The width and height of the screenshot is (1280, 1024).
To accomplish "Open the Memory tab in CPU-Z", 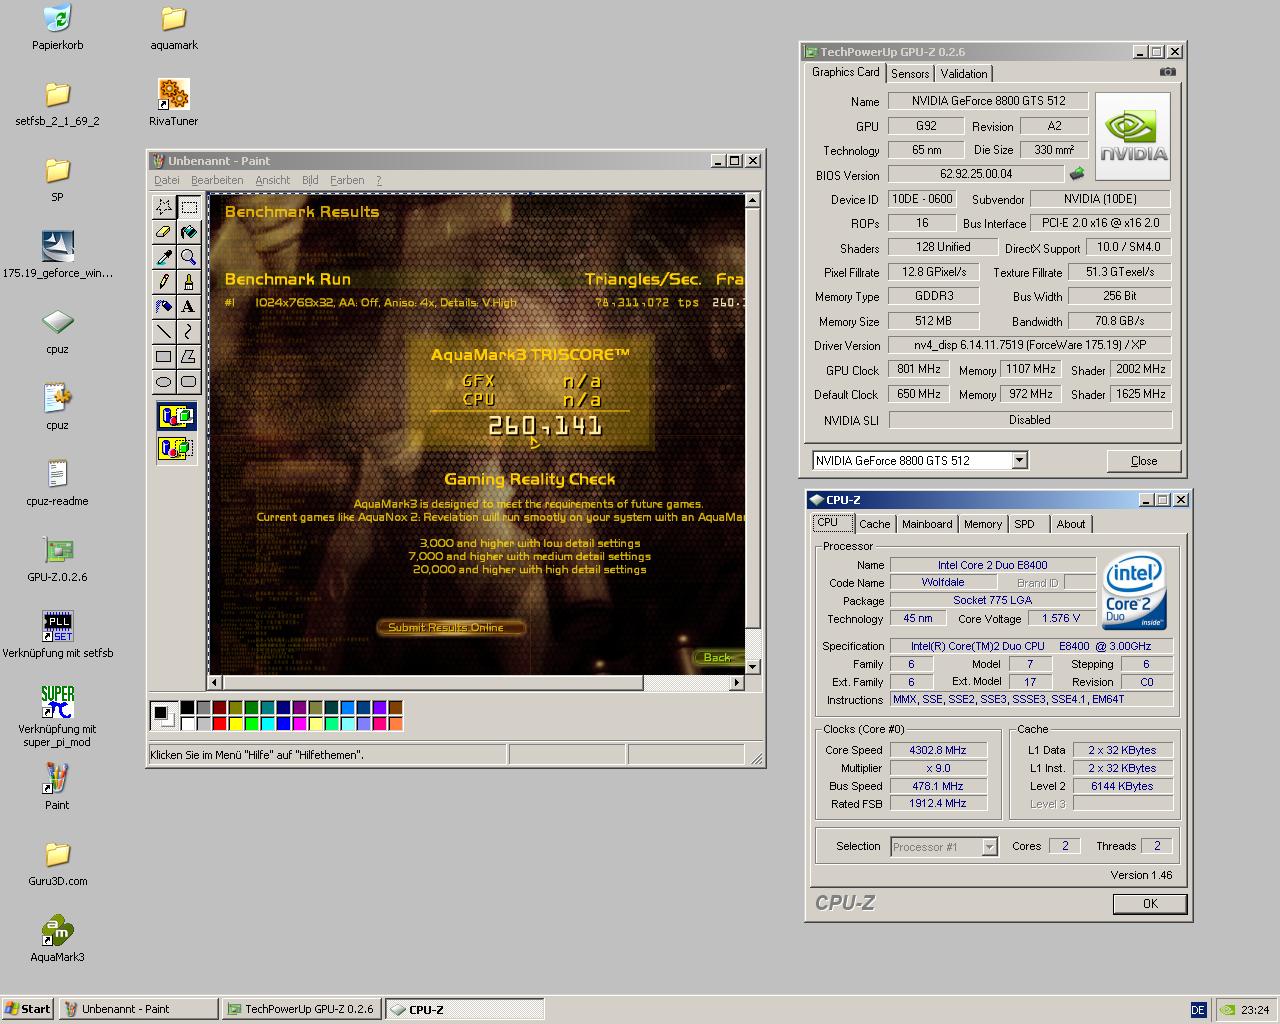I will pyautogui.click(x=983, y=524).
